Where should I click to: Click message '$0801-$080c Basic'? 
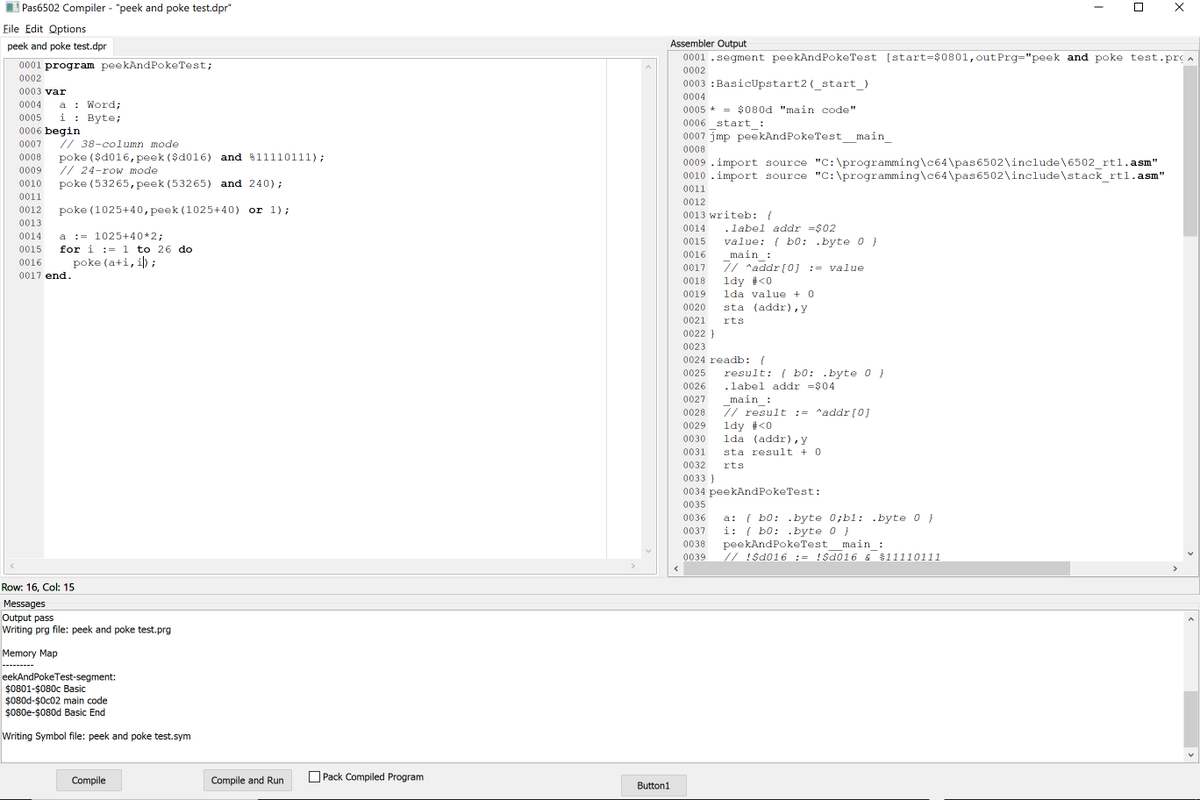(45, 689)
